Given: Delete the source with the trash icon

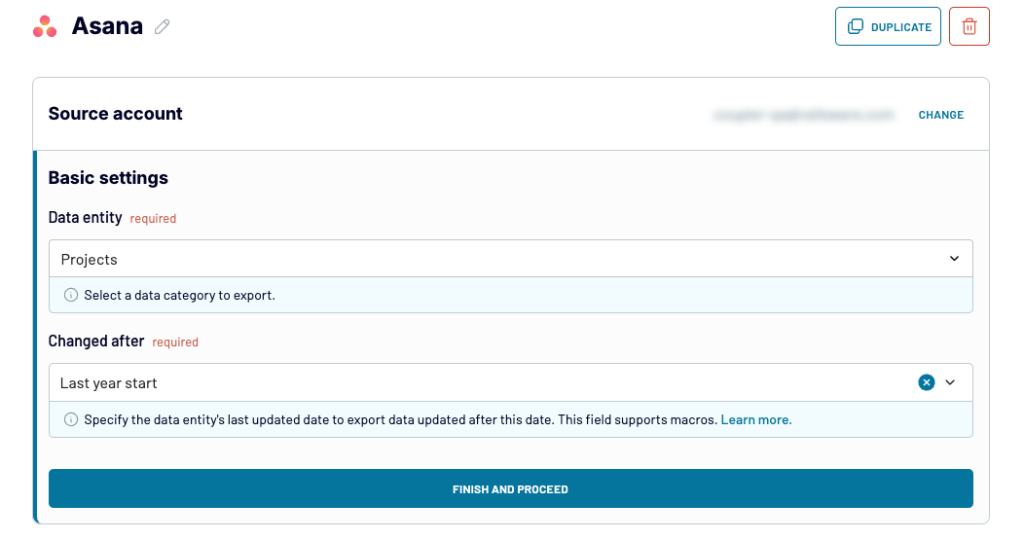Looking at the screenshot, I should pos(969,27).
